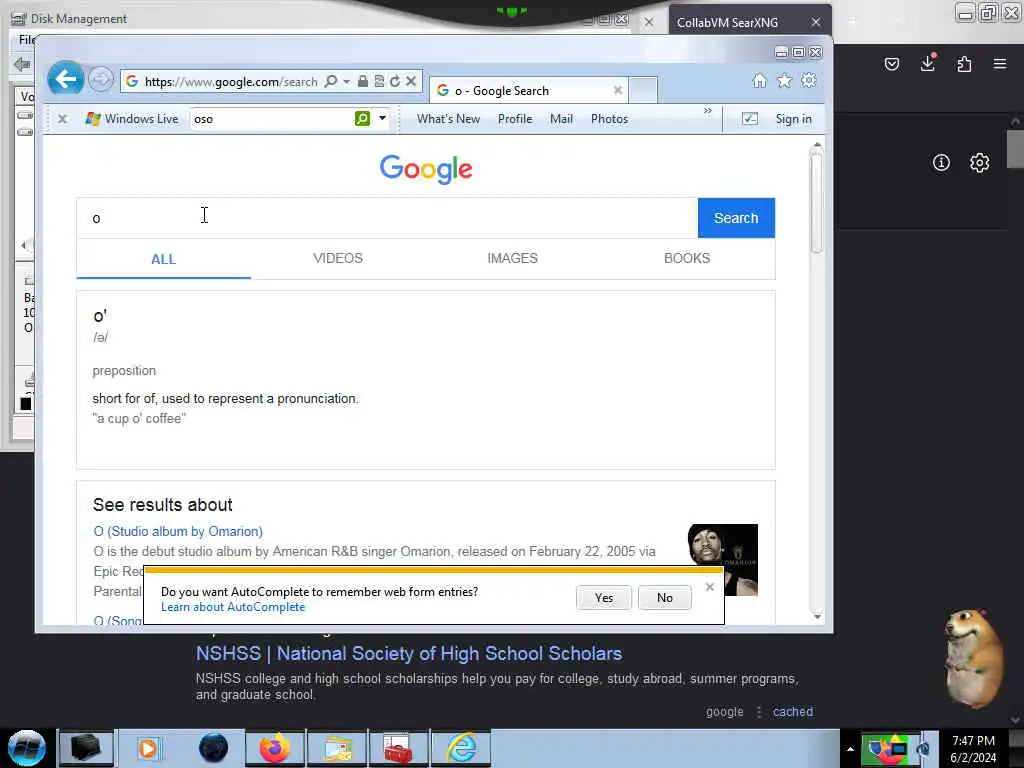Open the address bar dropdown arrow

[x=347, y=81]
